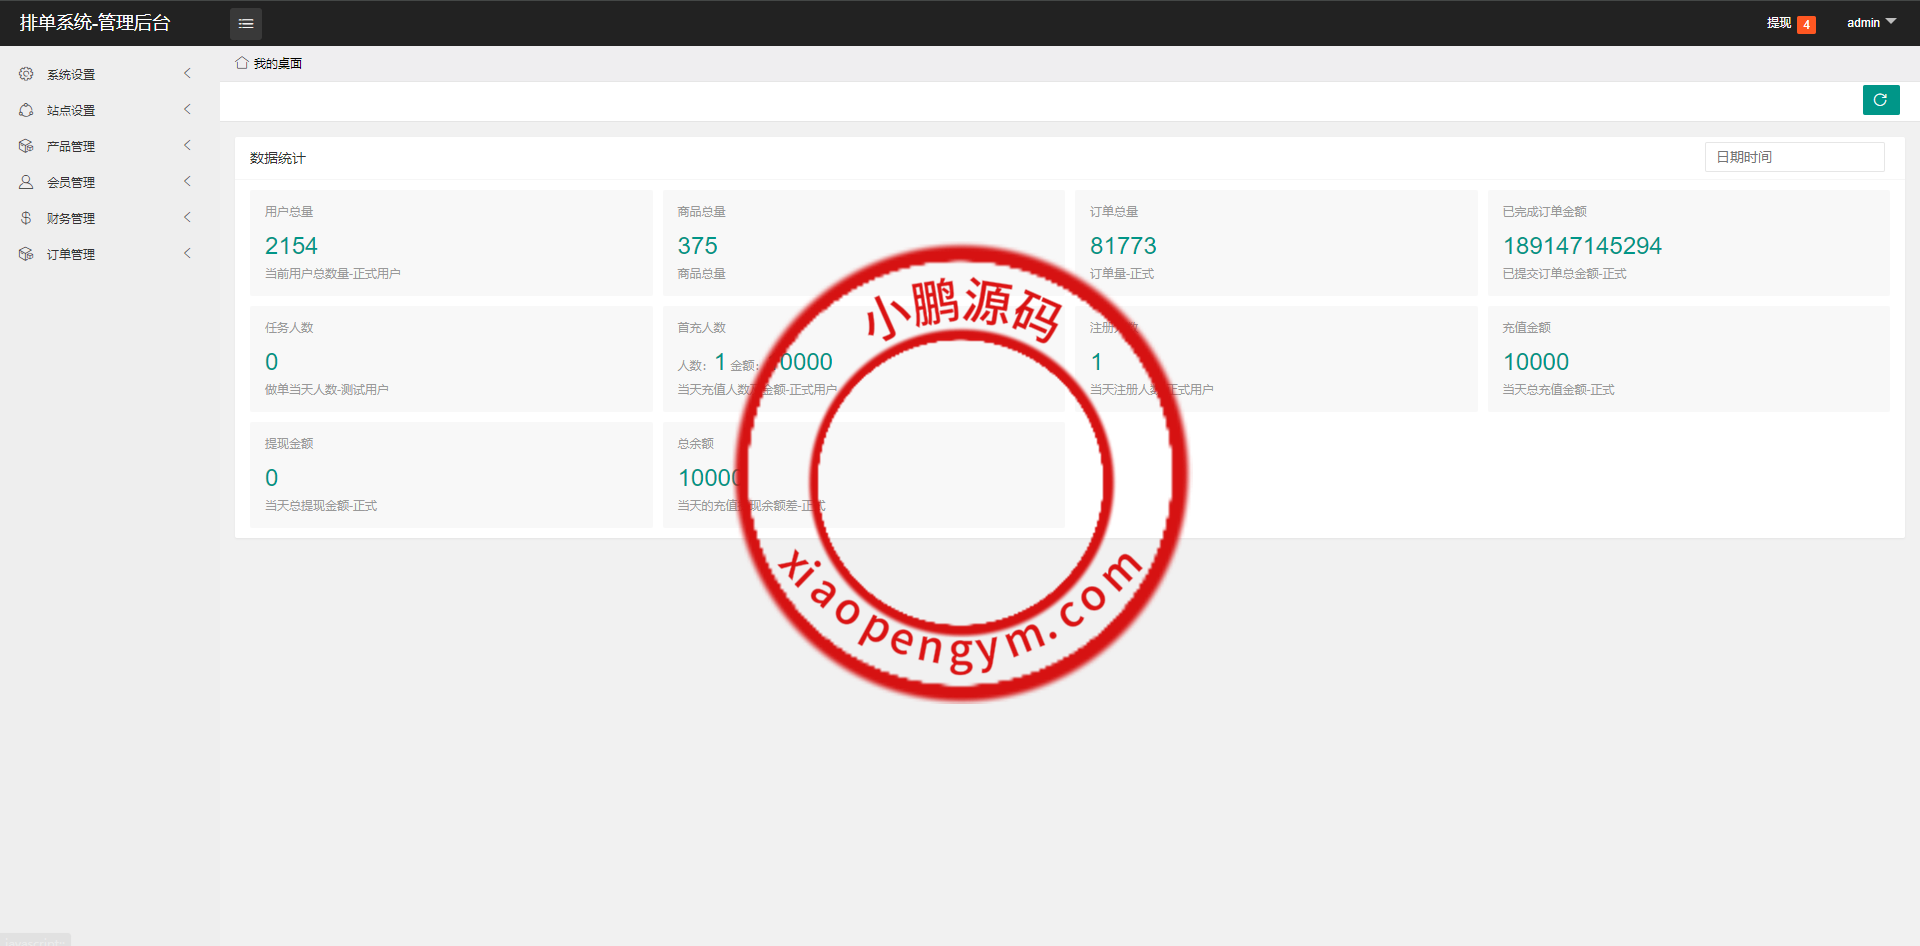Screen dimensions: 1920x946
Task: Open the admin user dropdown
Action: click(1870, 23)
